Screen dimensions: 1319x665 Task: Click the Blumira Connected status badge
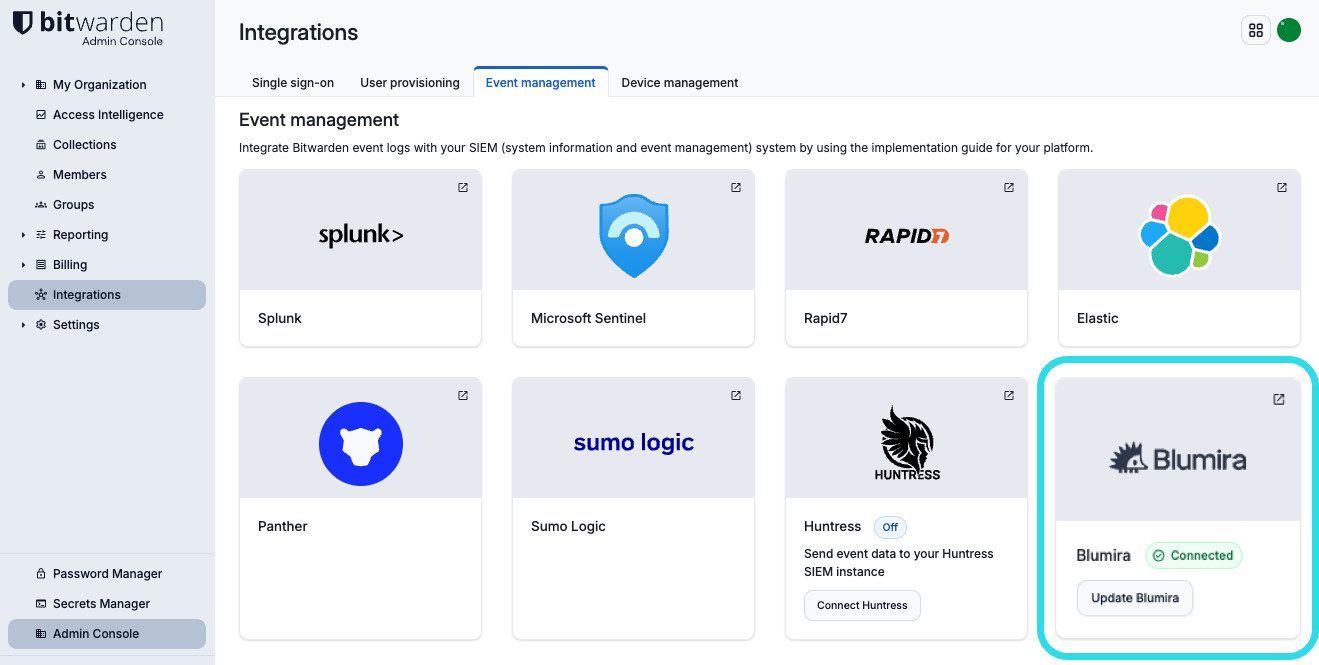tap(1193, 556)
